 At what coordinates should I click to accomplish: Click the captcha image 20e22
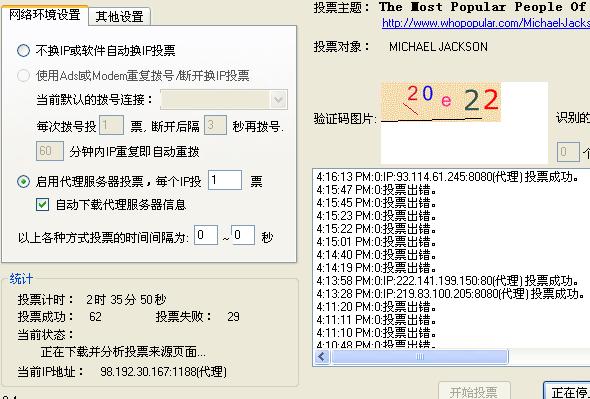point(441,102)
